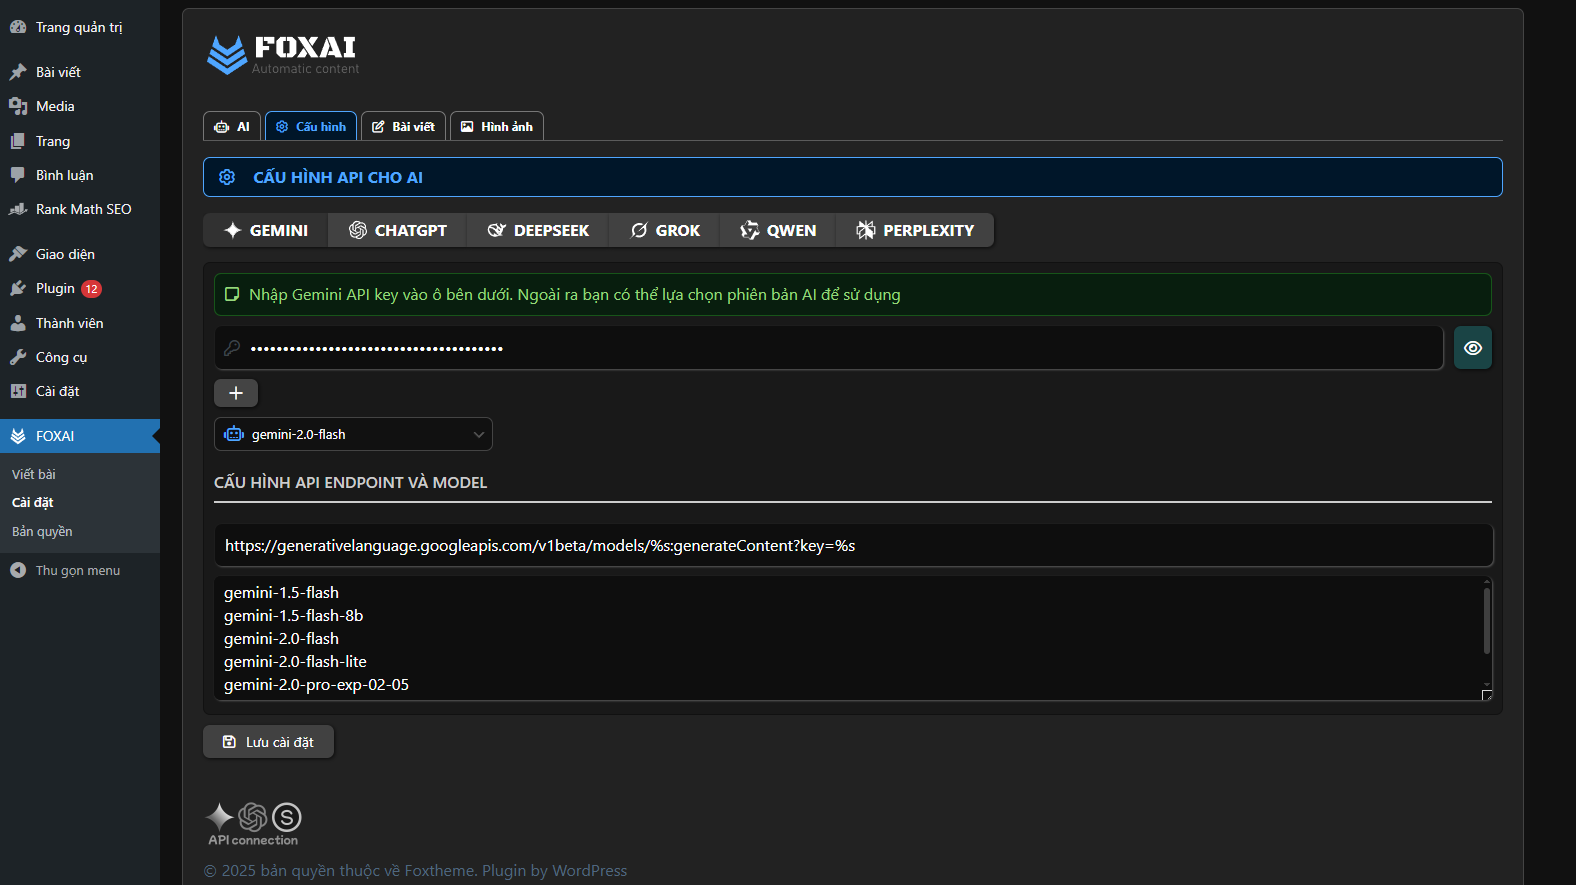This screenshot has height=885, width=1576.
Task: Click the models textarea resize handle
Action: coord(1487,695)
